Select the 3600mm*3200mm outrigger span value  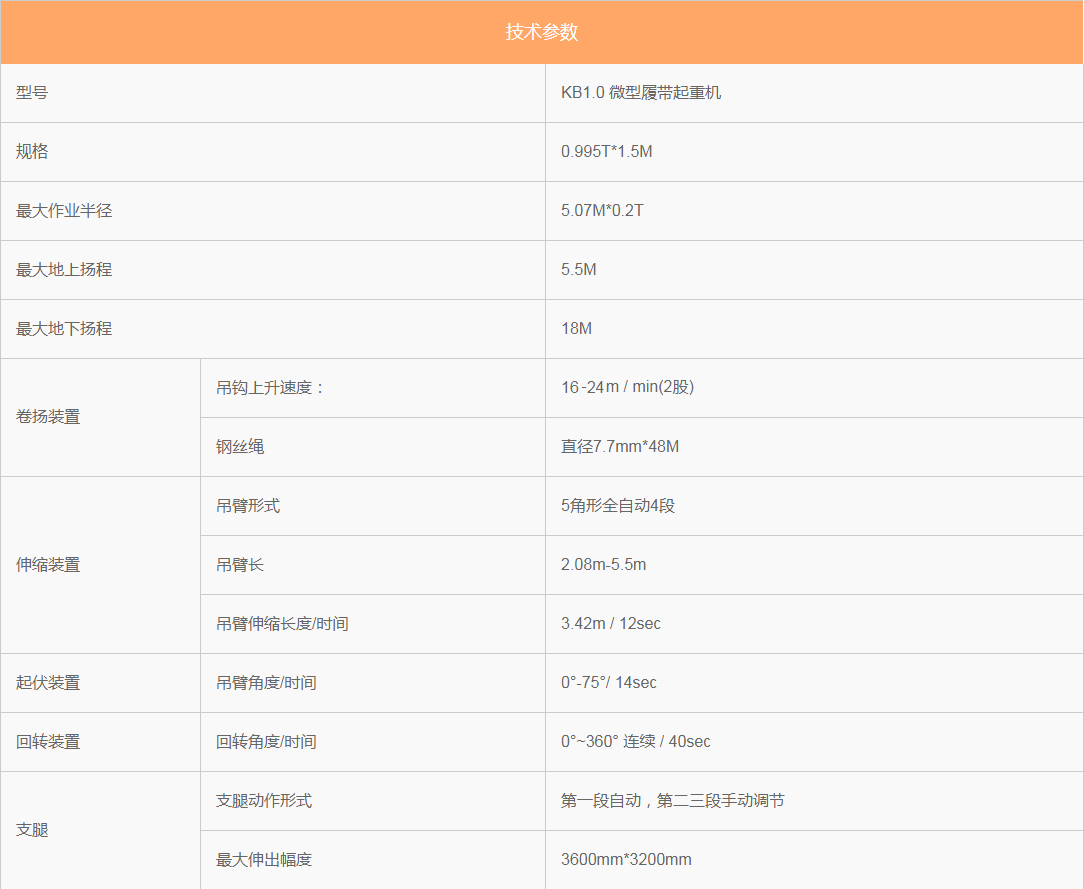coord(626,860)
